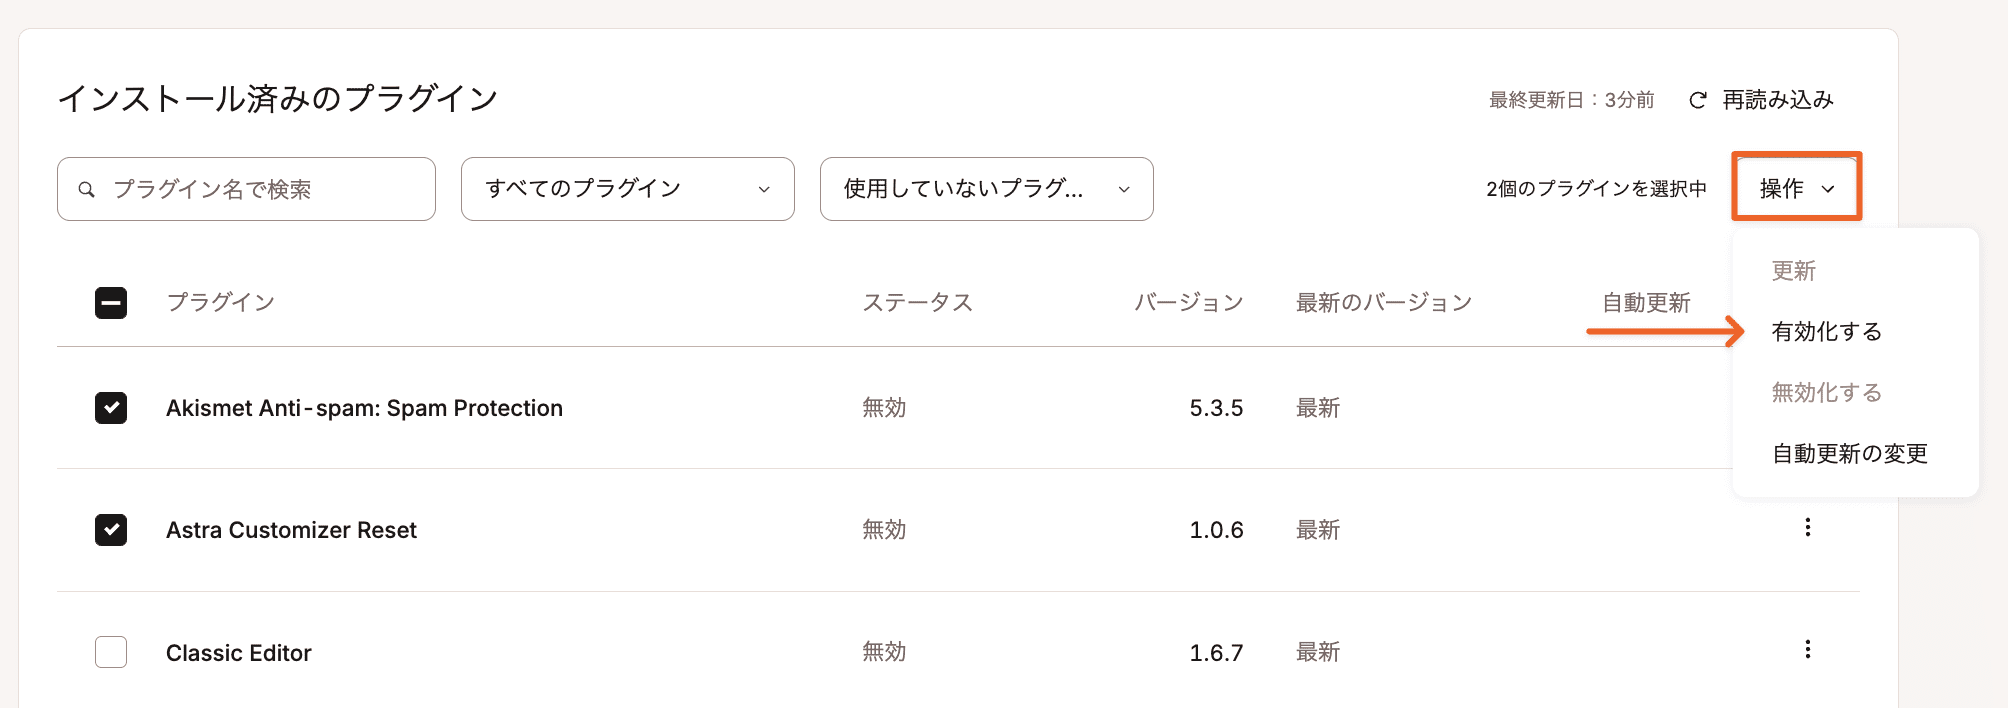This screenshot has width=2008, height=708.
Task: Select 自動更新の変更 in the menu
Action: (x=1851, y=453)
